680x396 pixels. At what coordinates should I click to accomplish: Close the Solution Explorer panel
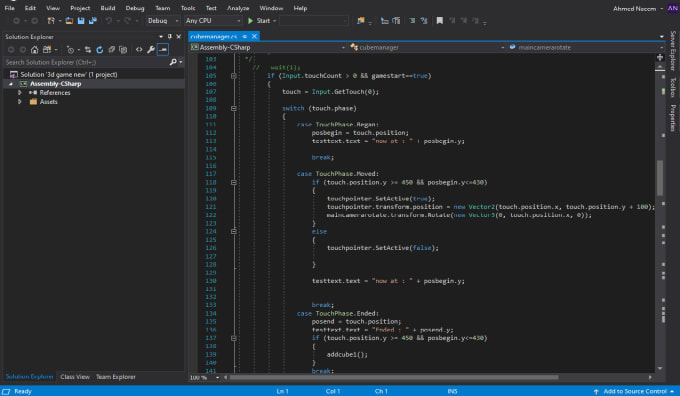coord(179,36)
